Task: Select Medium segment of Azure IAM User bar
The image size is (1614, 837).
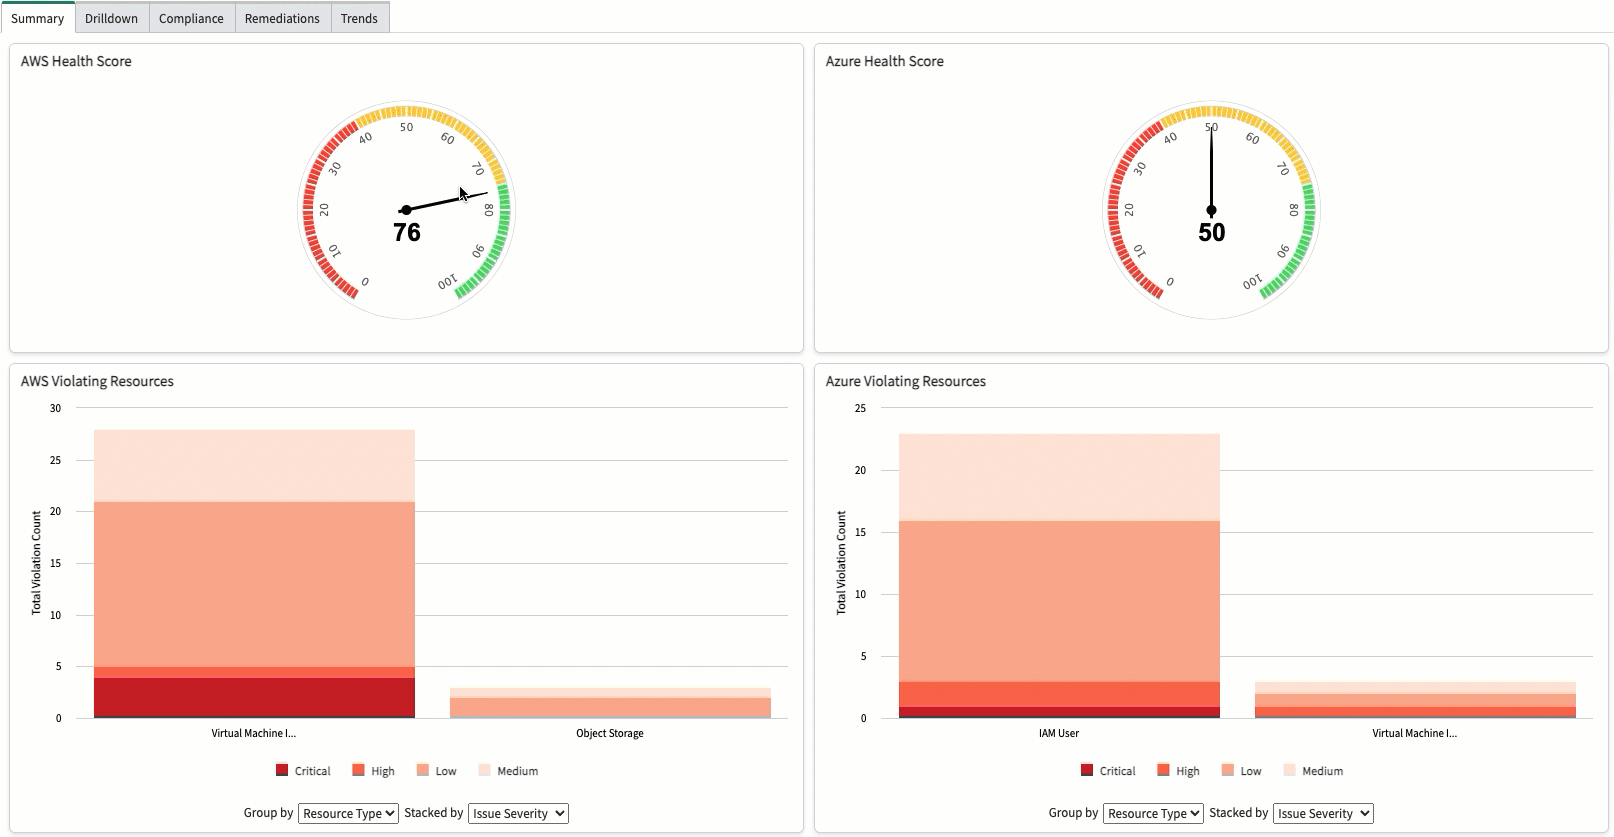Action: [1059, 477]
